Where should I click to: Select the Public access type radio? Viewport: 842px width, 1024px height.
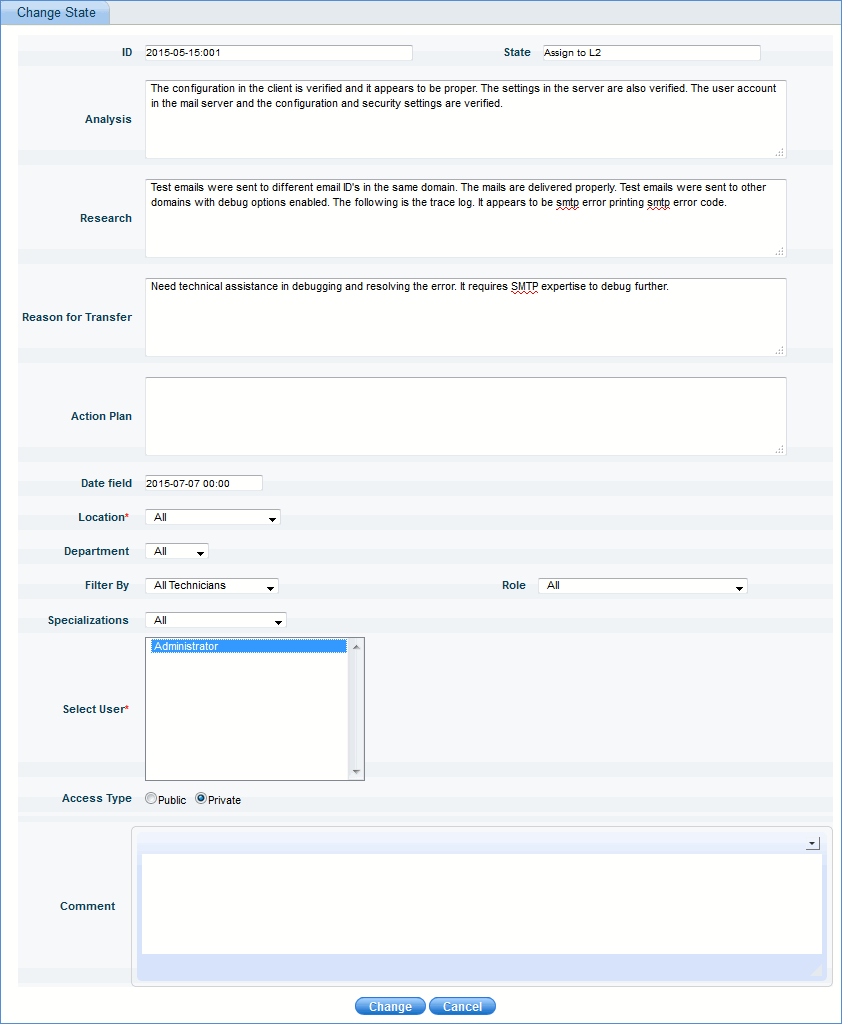coord(151,799)
